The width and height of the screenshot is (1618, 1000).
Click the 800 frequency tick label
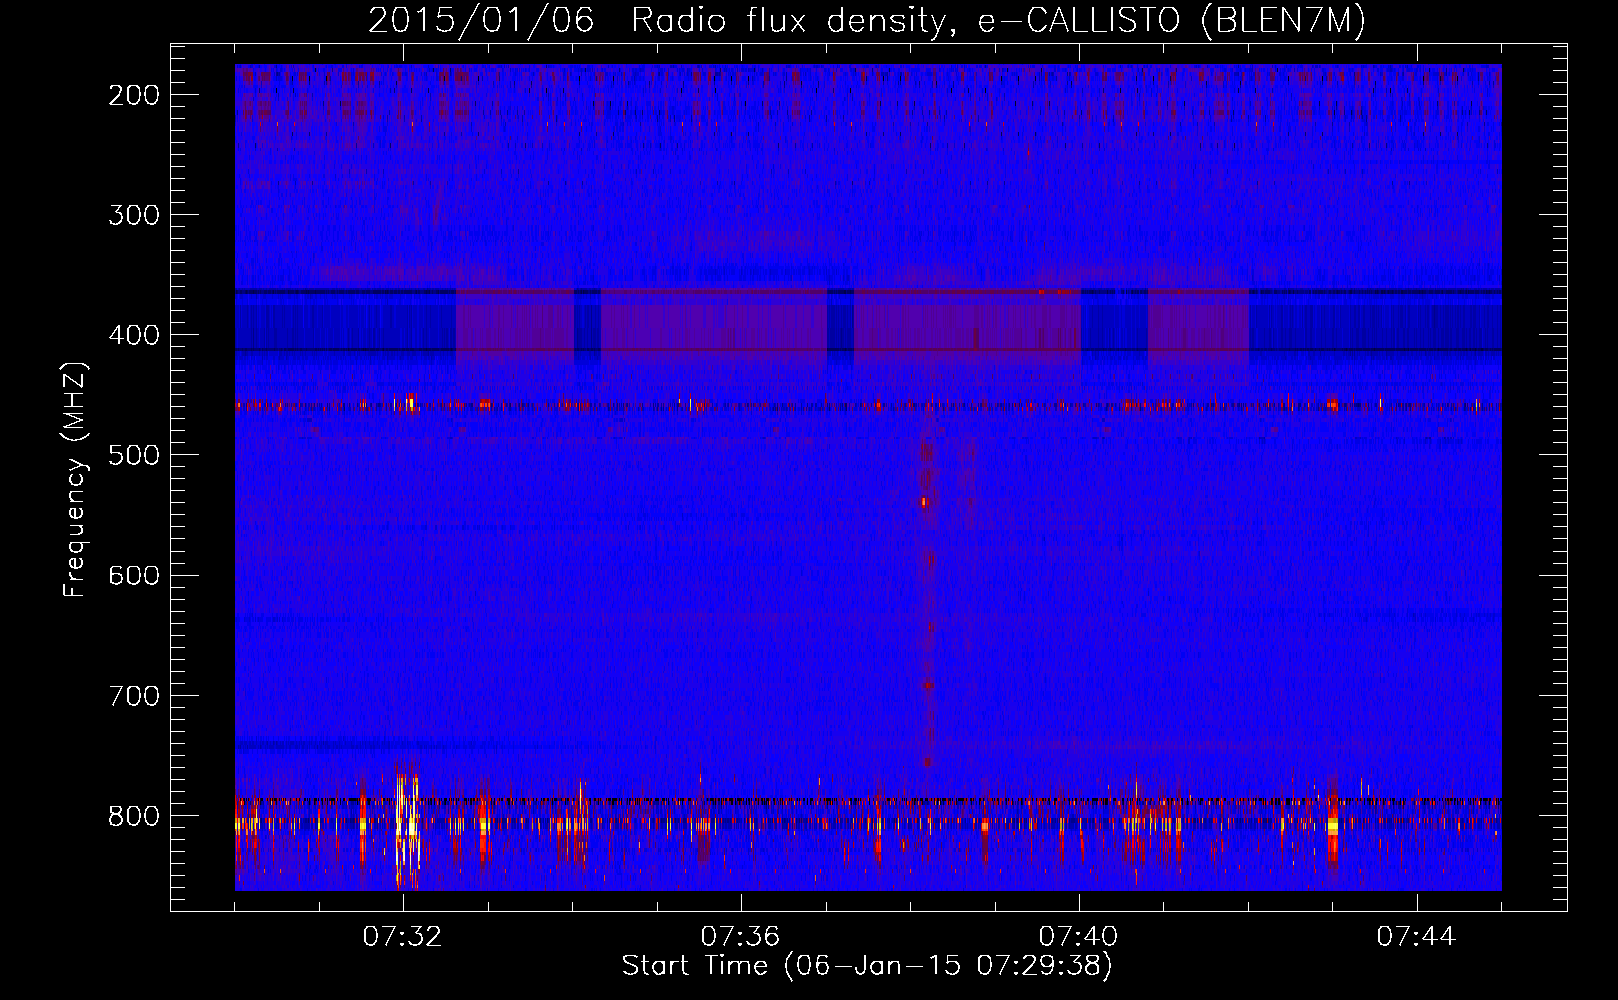pyautogui.click(x=134, y=816)
